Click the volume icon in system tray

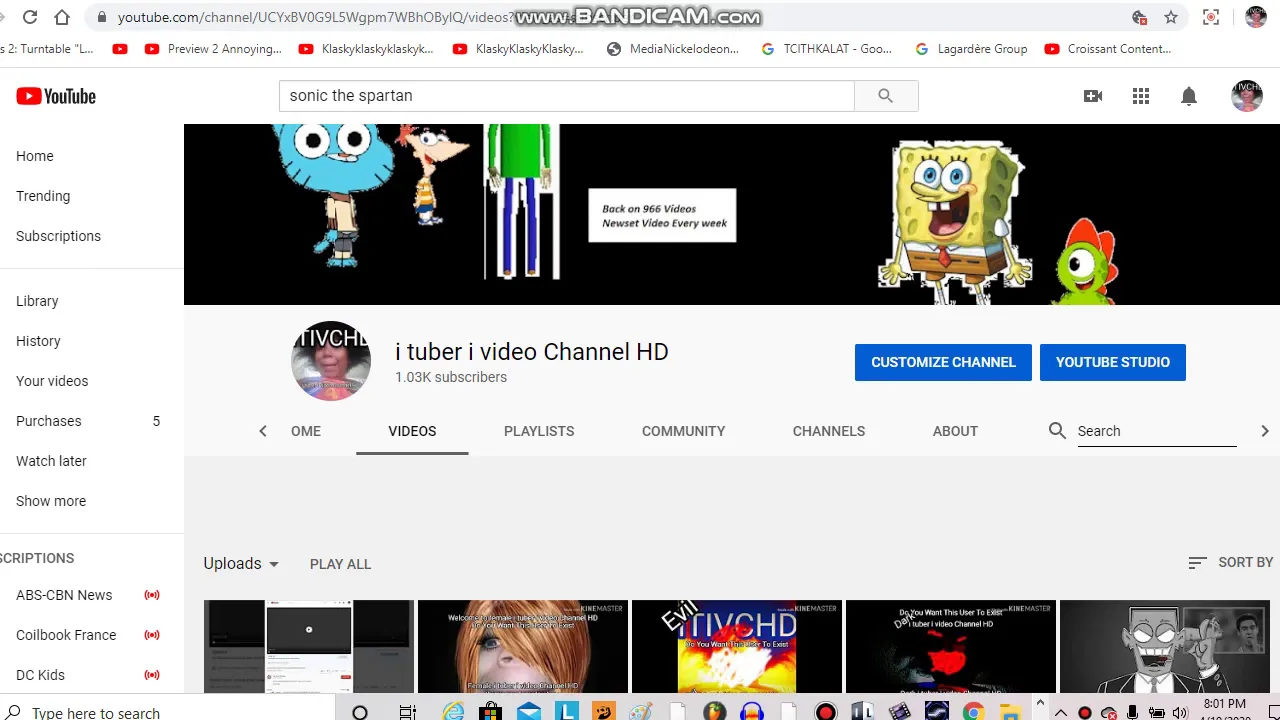[1180, 713]
